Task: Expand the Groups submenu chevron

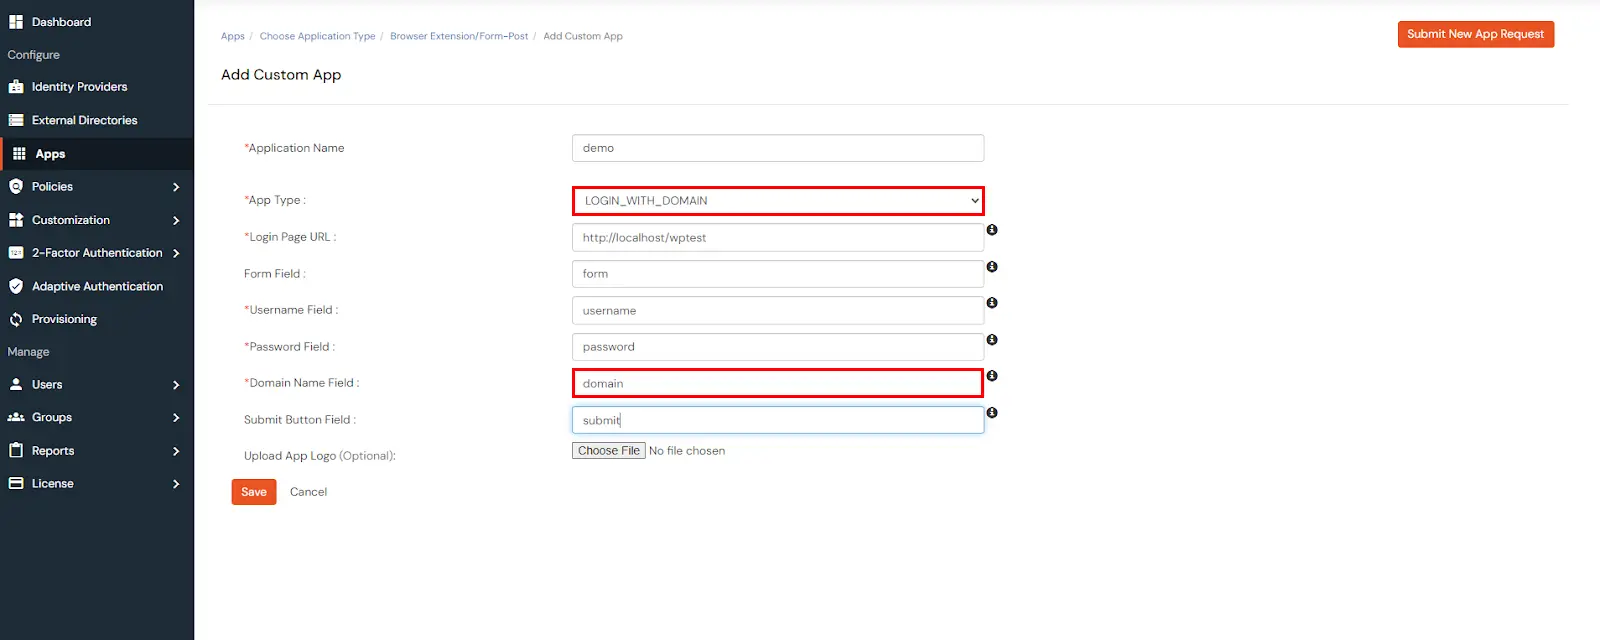Action: (x=176, y=418)
